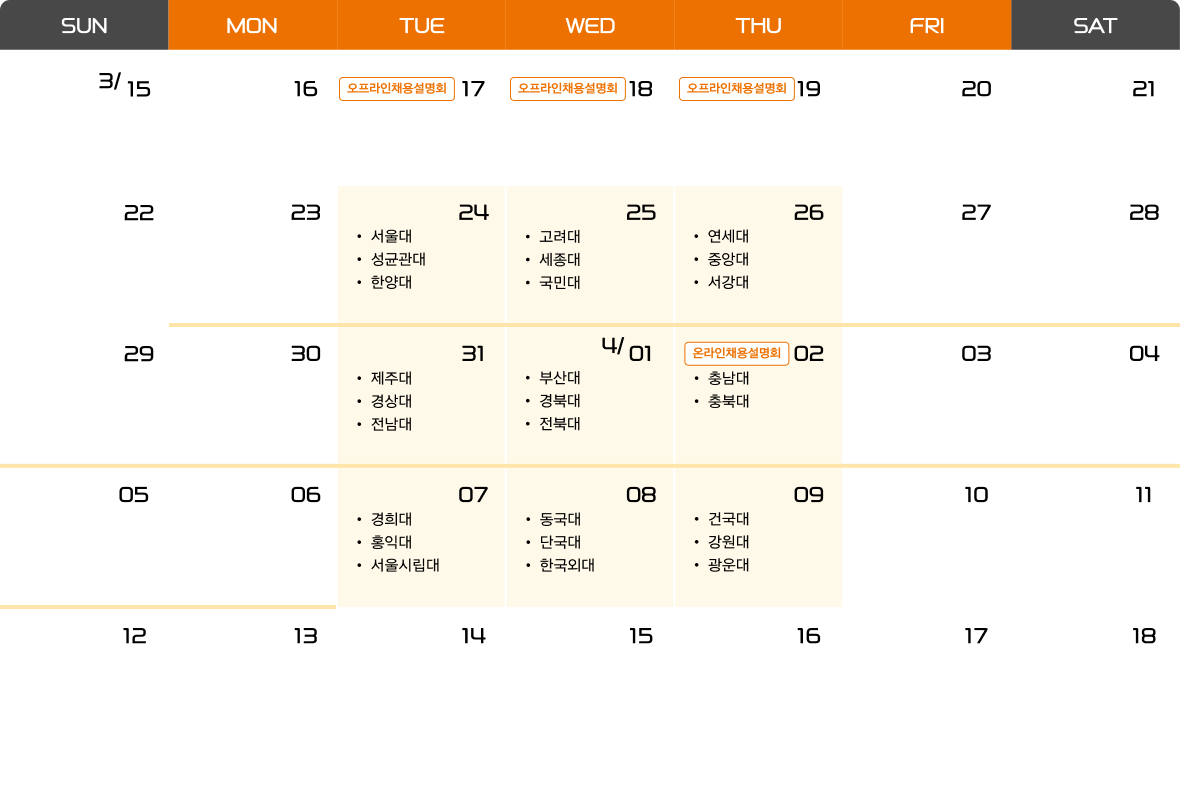Select the SAT column header
Screen dimensions: 1180x796
coord(1095,25)
